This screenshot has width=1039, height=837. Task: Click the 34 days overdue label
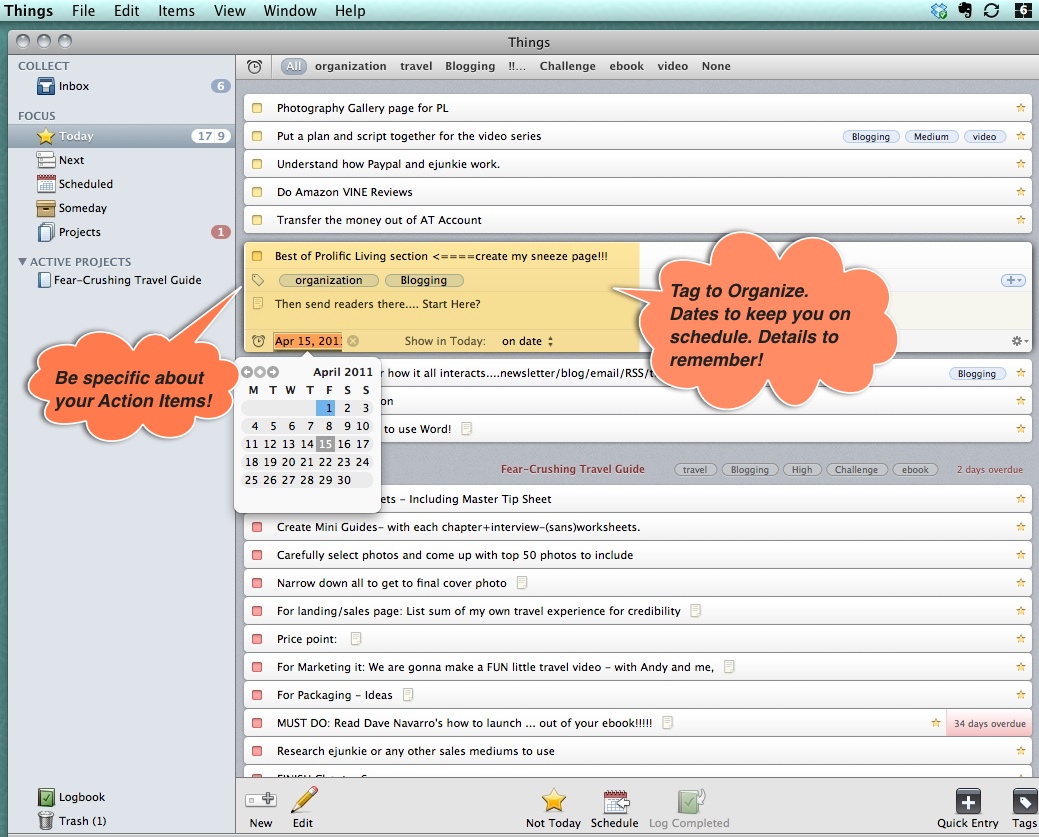(989, 723)
